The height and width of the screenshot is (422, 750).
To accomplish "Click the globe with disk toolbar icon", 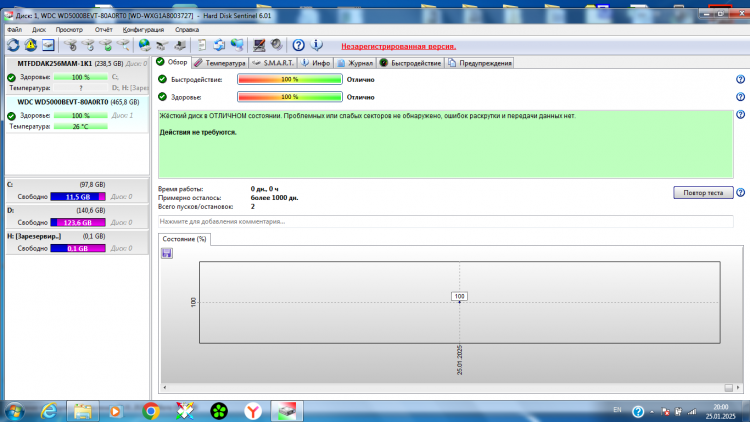I will pyautogui.click(x=144, y=45).
